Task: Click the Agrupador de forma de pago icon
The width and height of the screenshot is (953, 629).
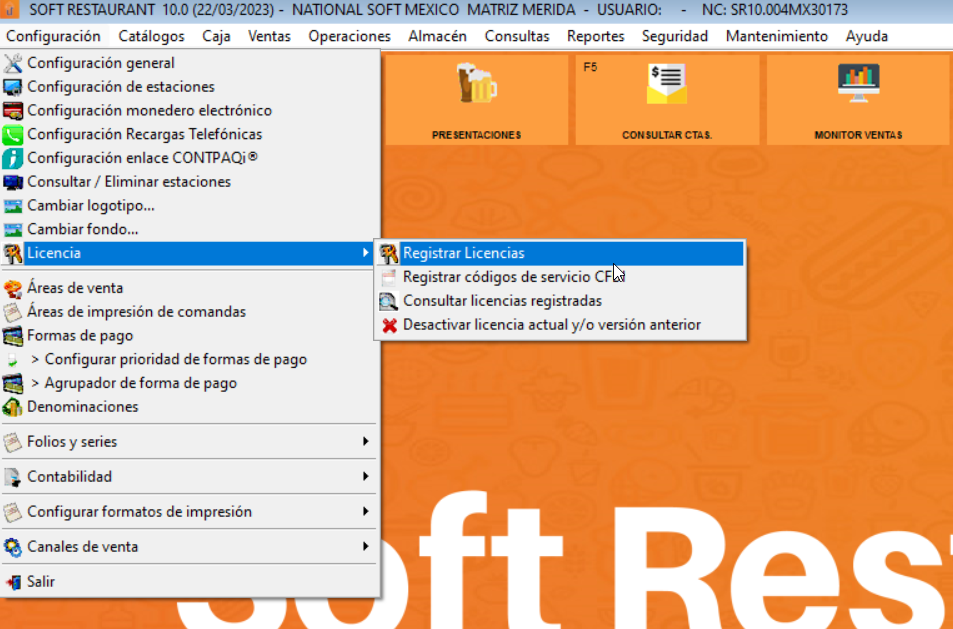Action: click(x=13, y=383)
